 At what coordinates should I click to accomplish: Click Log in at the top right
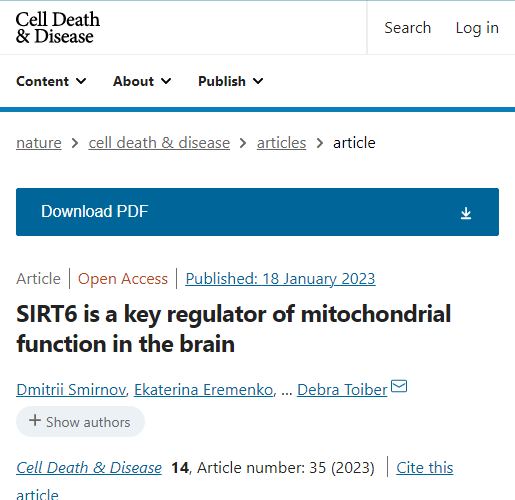(477, 28)
